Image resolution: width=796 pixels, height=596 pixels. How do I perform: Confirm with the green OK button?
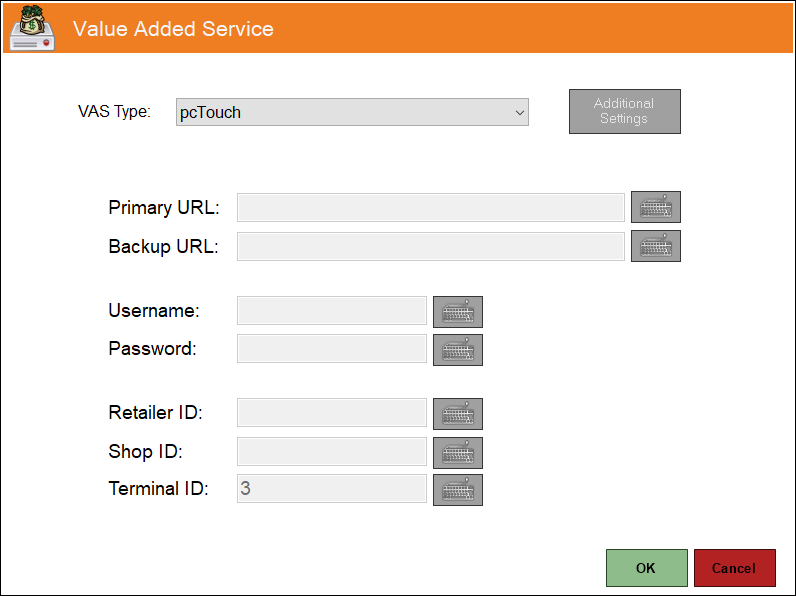646,568
